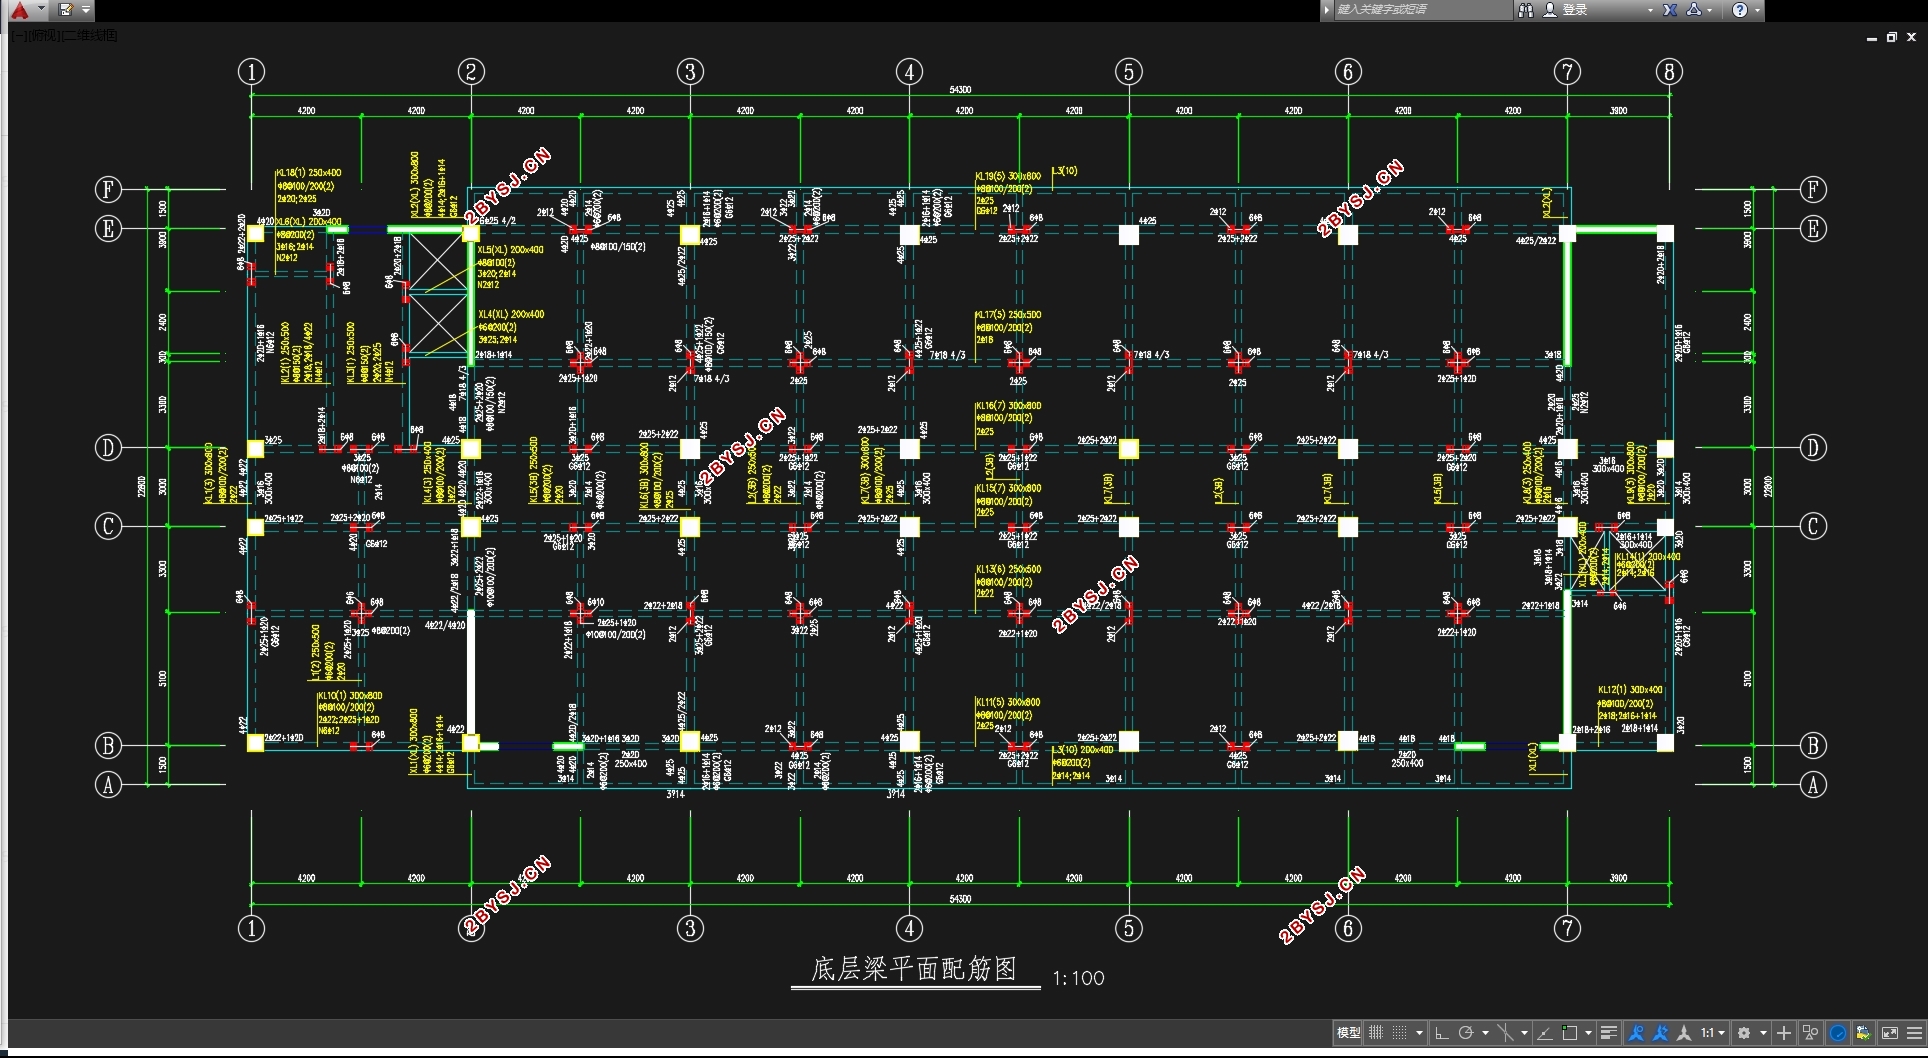Click the user account silhouette icon
Viewport: 1928px width, 1058px height.
point(1550,10)
